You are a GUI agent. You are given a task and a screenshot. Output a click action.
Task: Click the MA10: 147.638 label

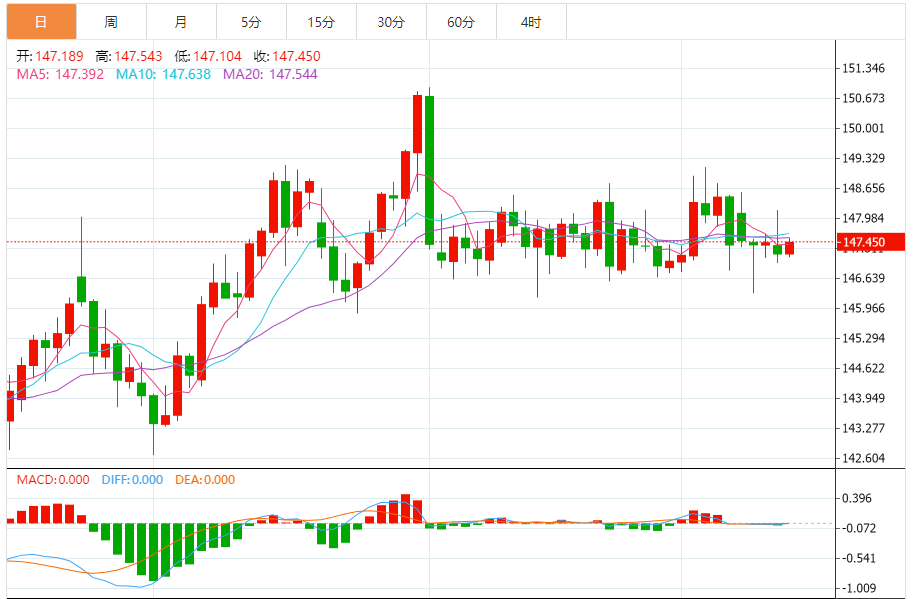click(x=163, y=75)
